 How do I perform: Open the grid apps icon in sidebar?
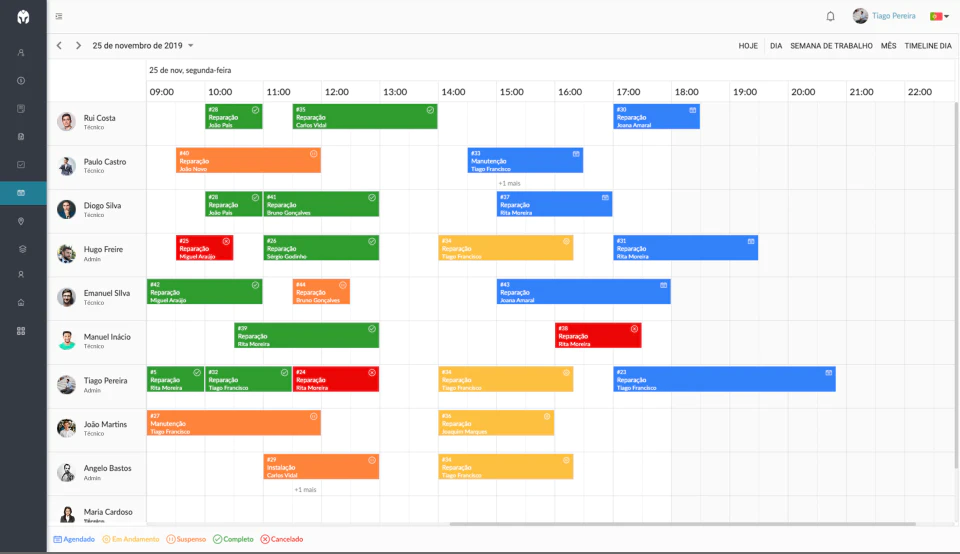(x=21, y=331)
